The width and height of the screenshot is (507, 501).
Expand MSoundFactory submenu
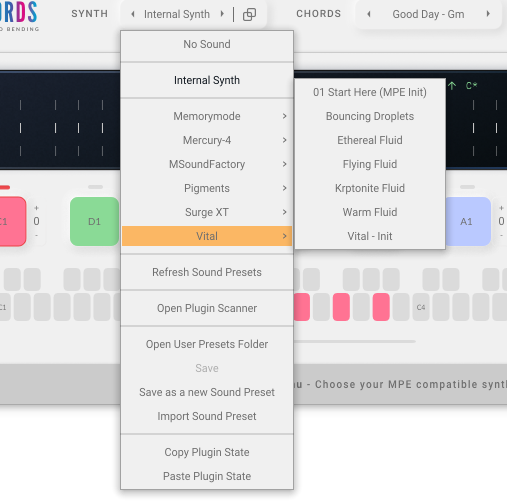(207, 164)
